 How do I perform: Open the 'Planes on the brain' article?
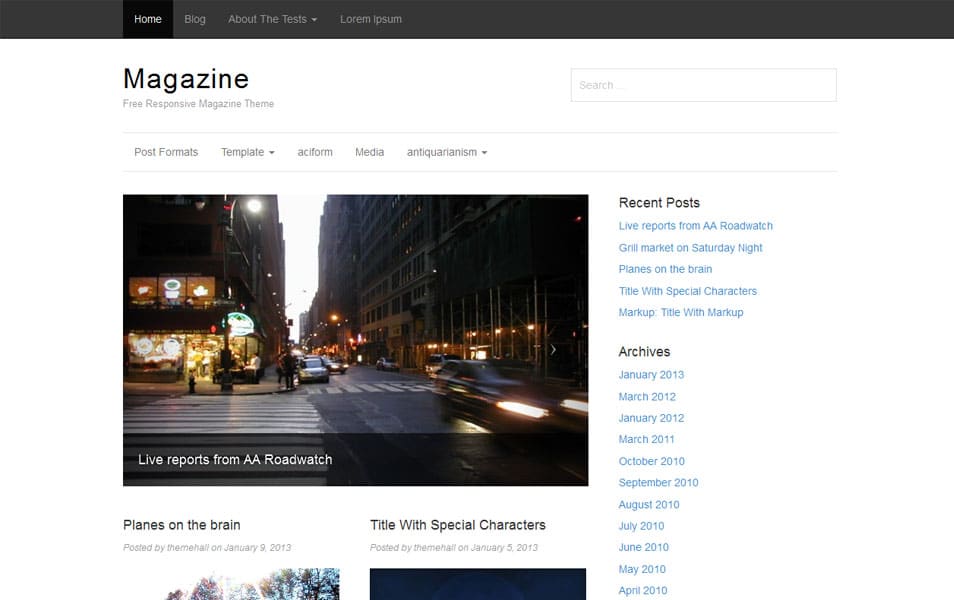(182, 525)
